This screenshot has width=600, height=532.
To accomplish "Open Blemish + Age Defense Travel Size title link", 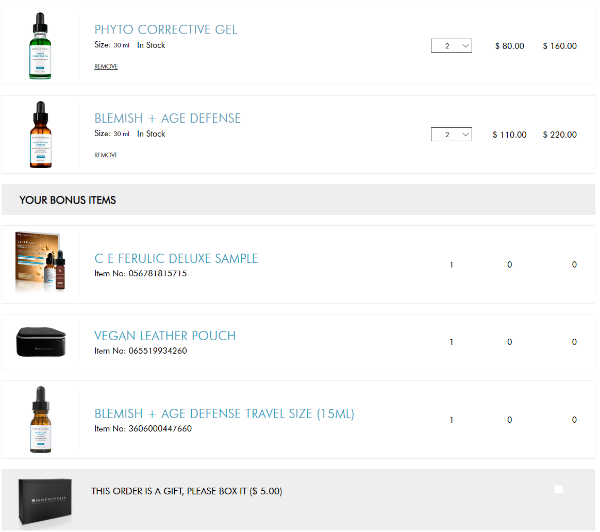I will point(224,414).
